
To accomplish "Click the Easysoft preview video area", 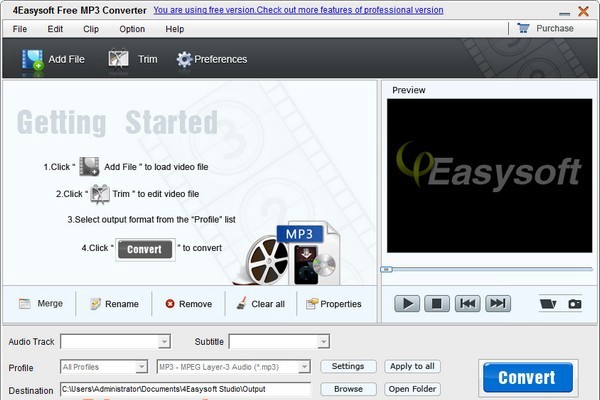I will [x=489, y=176].
